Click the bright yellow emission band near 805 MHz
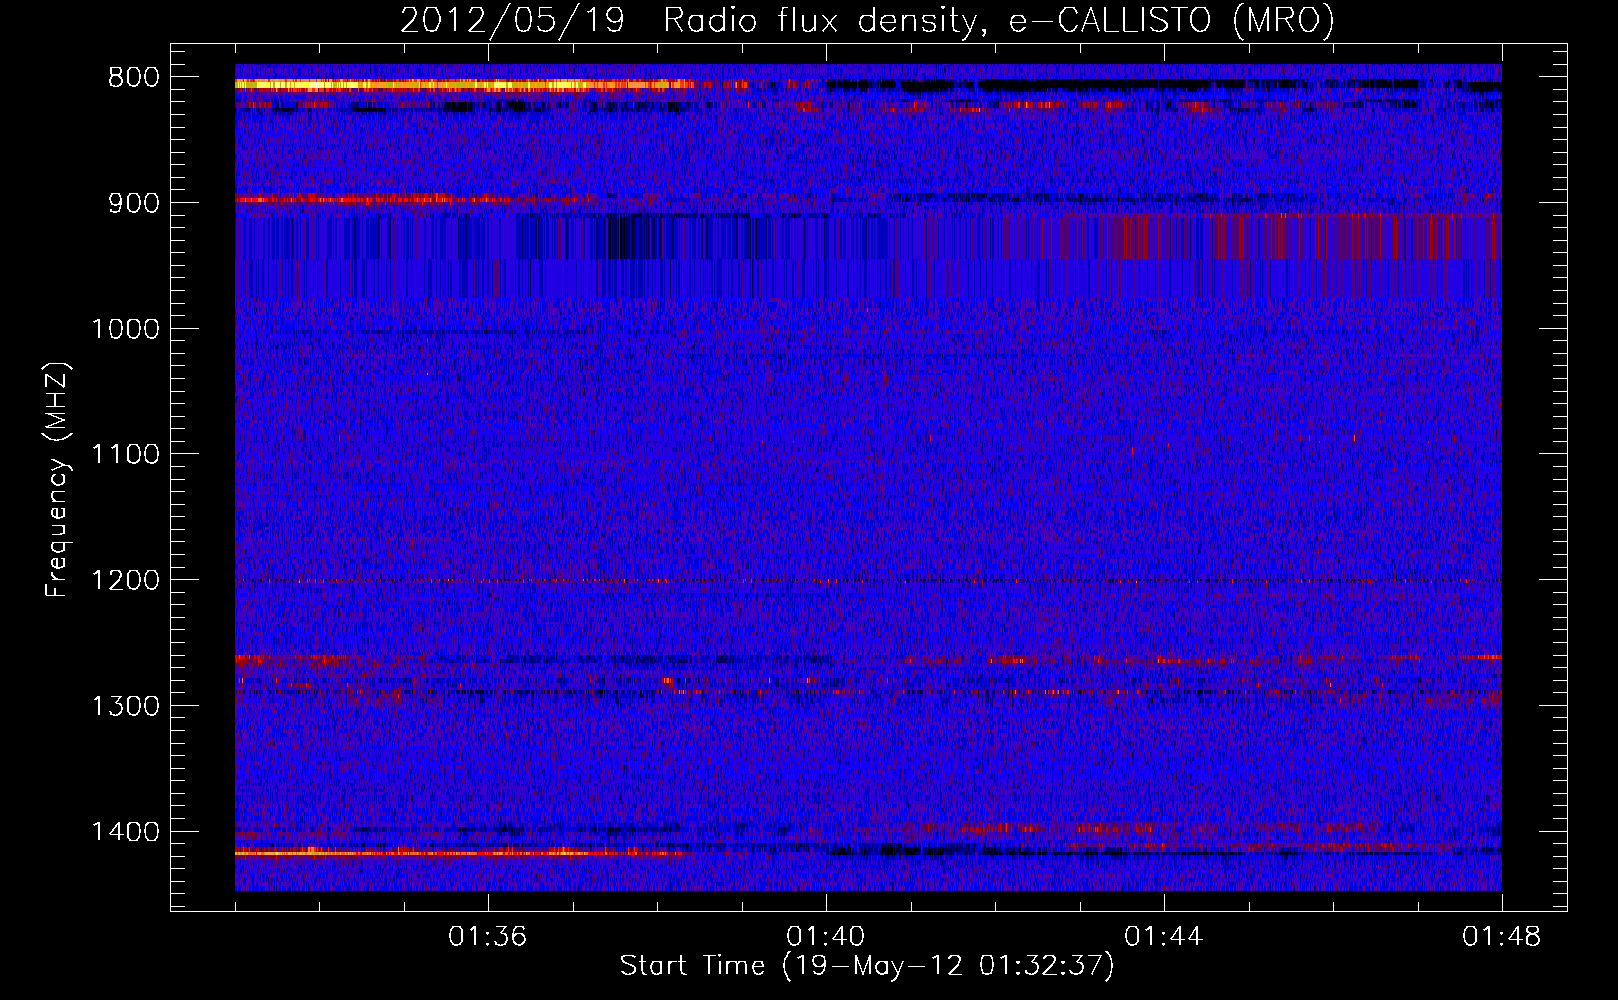Image resolution: width=1618 pixels, height=1000 pixels. click(465, 85)
